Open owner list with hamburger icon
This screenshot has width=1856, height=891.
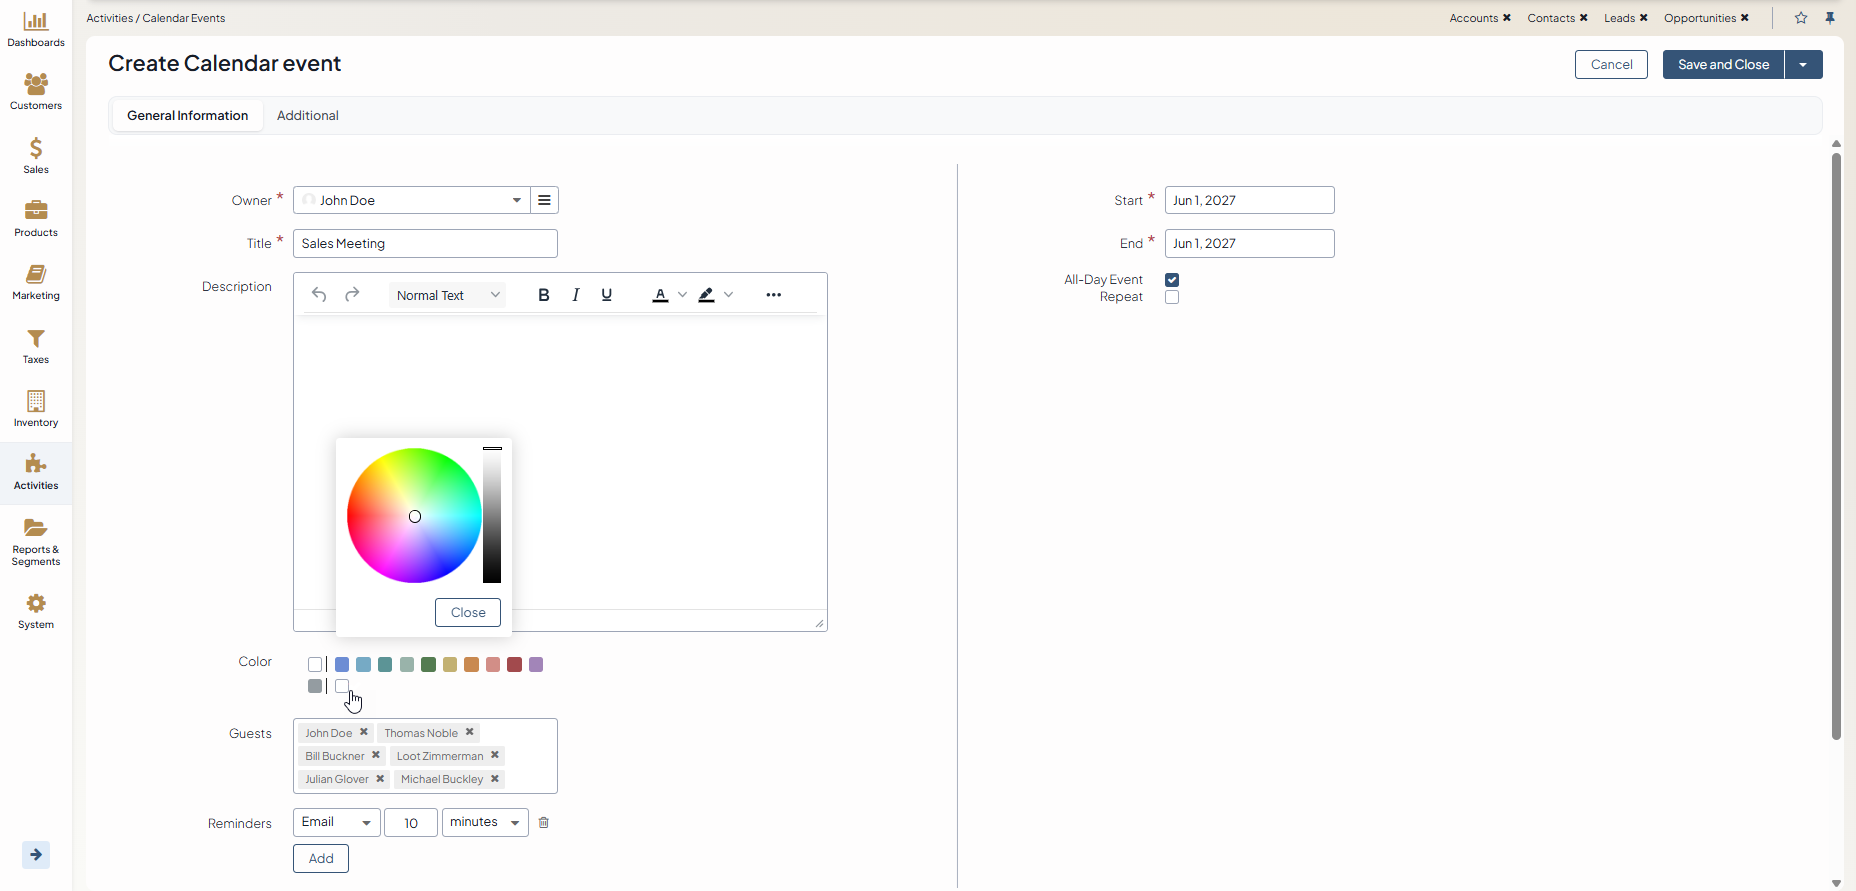(544, 200)
